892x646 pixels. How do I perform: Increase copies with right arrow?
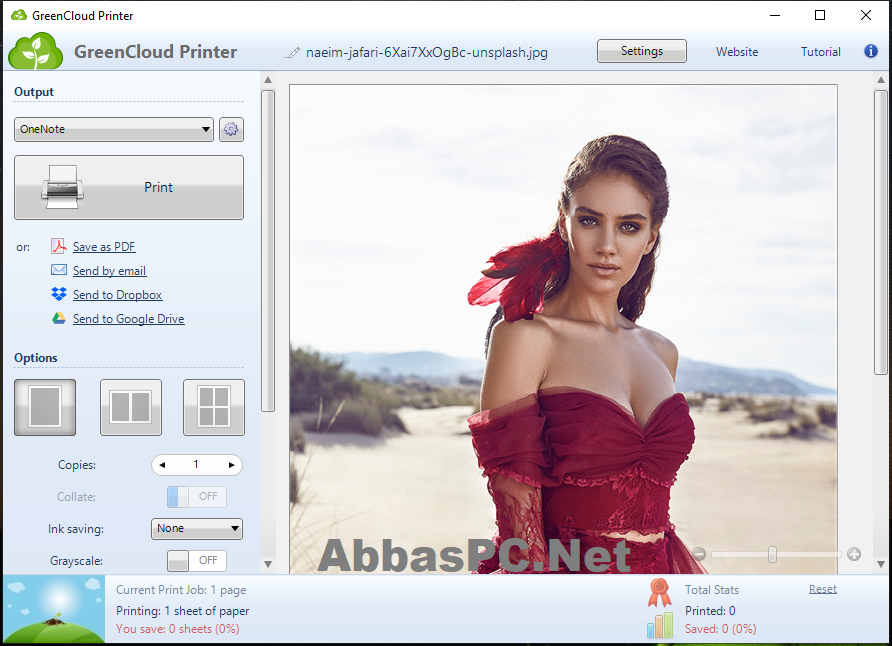pyautogui.click(x=232, y=465)
